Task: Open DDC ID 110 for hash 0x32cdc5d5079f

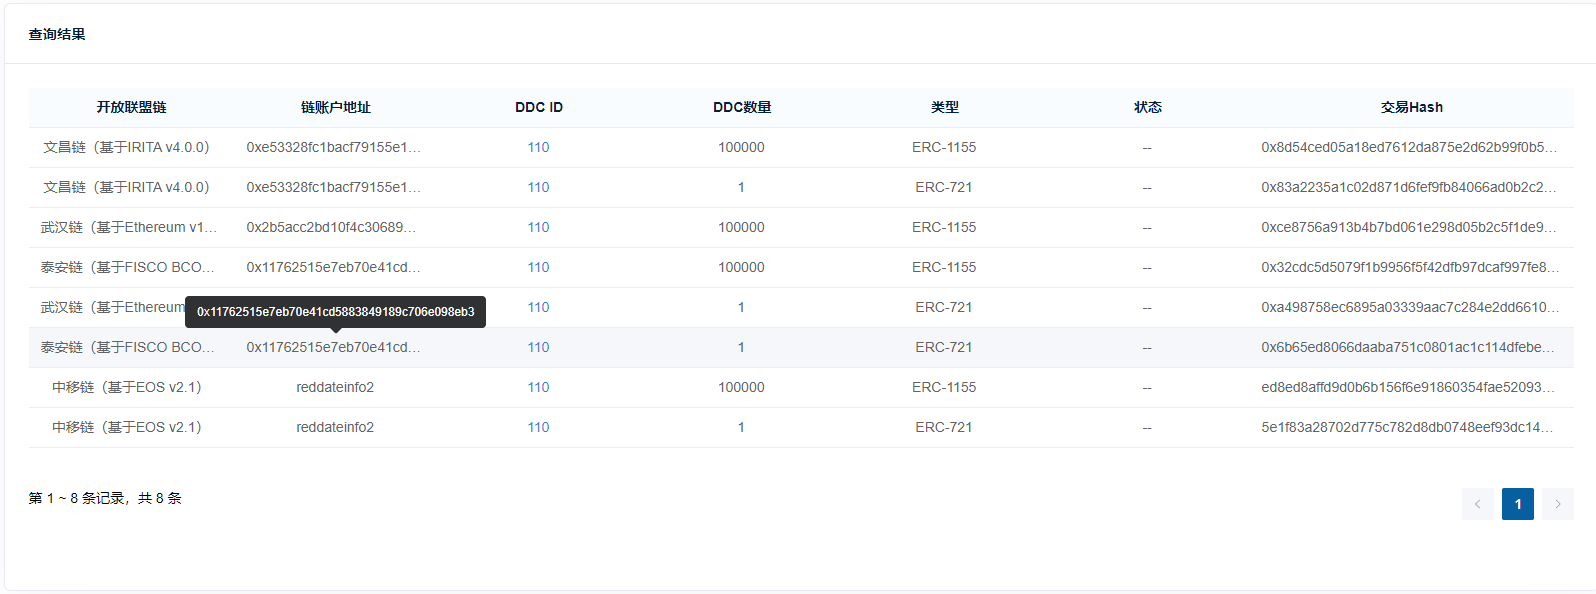Action: 538,267
